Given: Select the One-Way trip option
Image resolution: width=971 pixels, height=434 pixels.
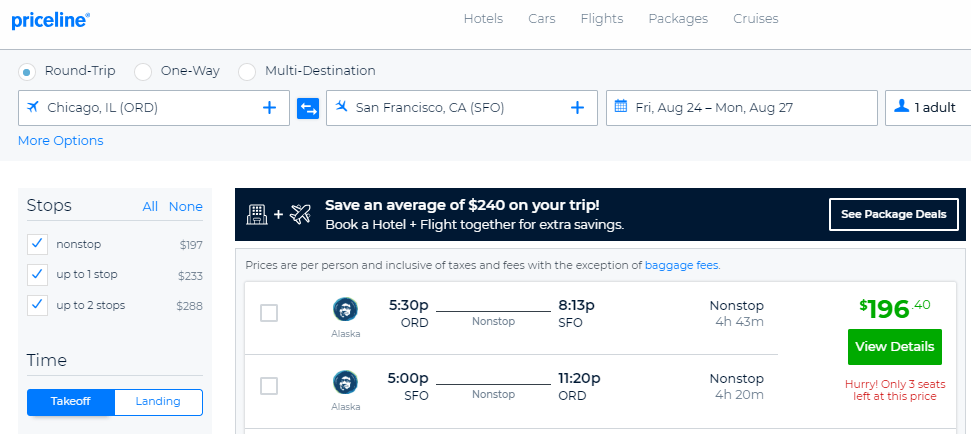Looking at the screenshot, I should [x=143, y=72].
